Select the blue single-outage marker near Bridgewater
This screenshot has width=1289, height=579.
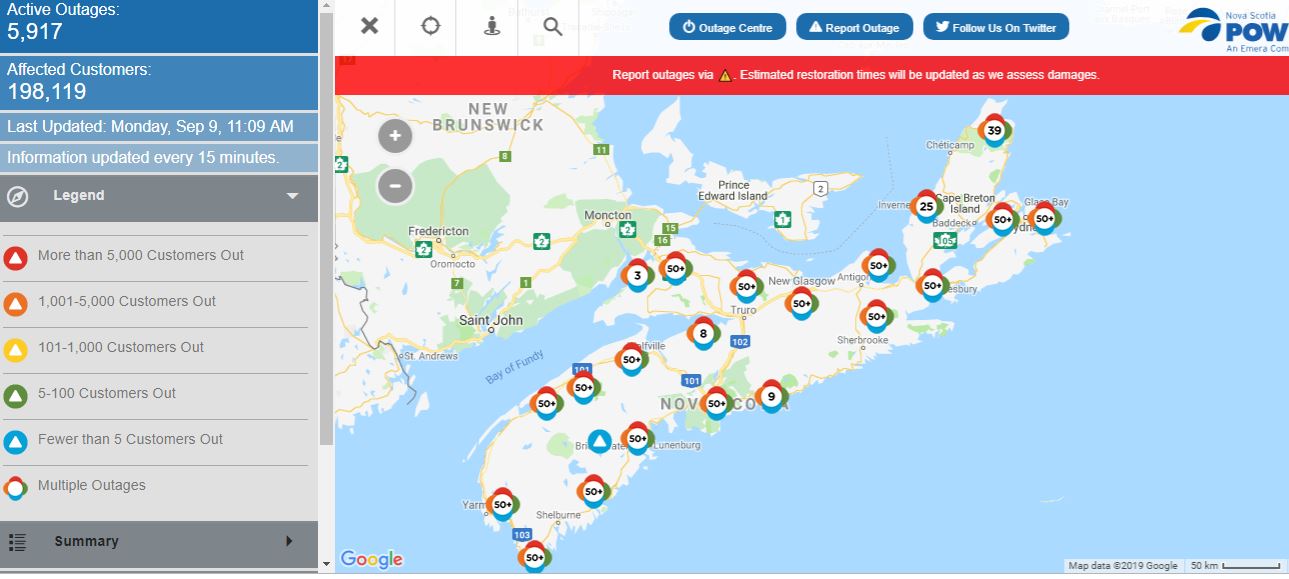tap(599, 441)
